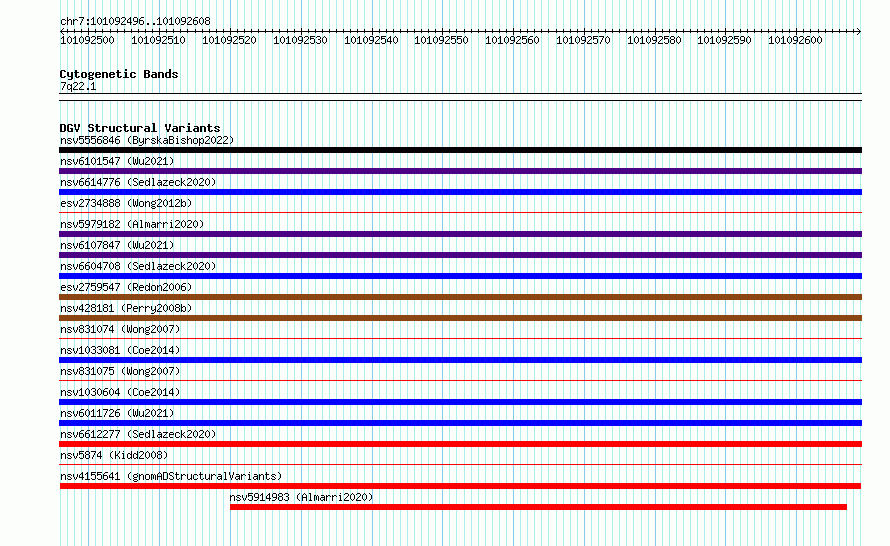Click the brown esv2759547 variant bar
The height and width of the screenshot is (546, 890).
pyautogui.click(x=460, y=297)
